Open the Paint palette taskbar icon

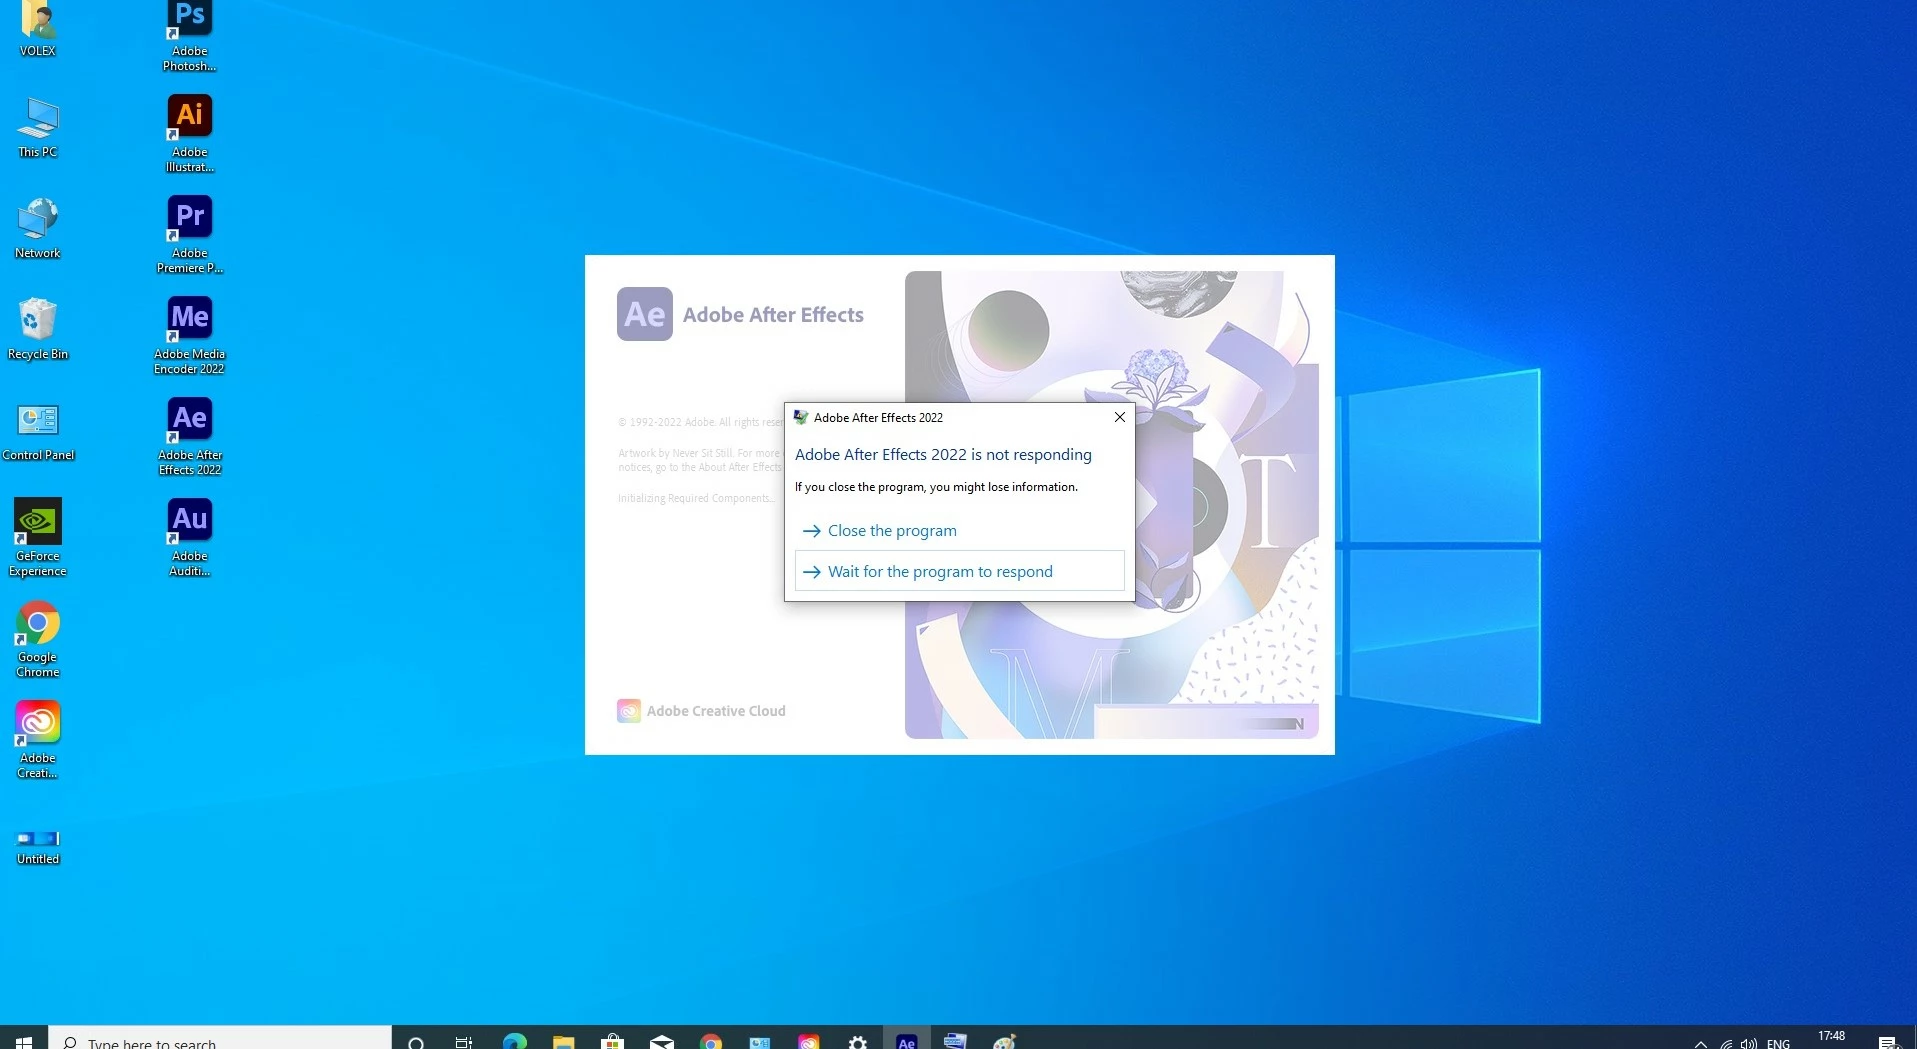click(1004, 1043)
